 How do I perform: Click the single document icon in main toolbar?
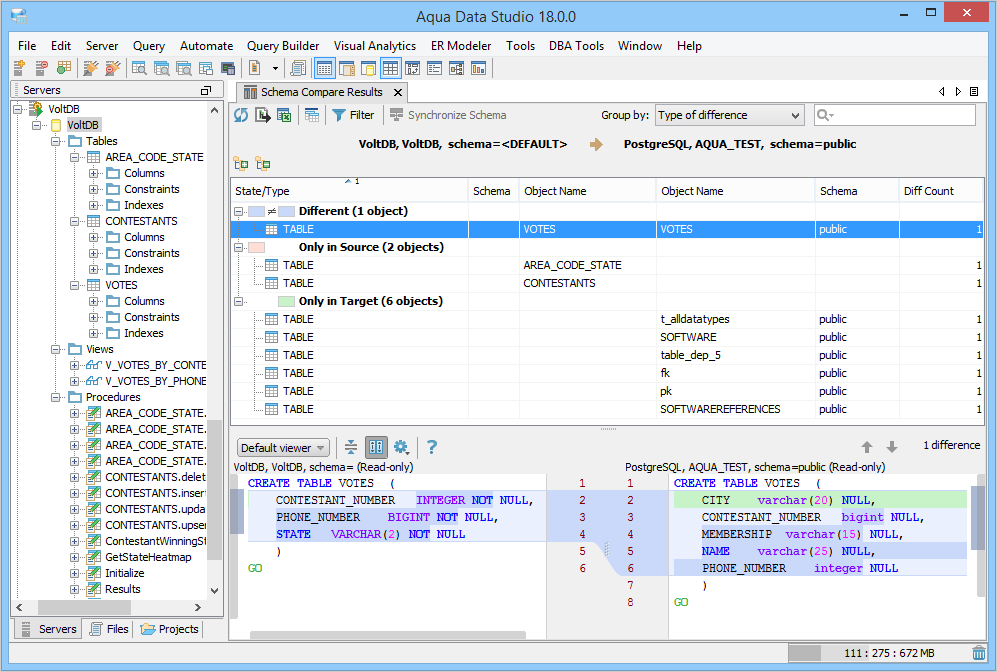pos(254,68)
